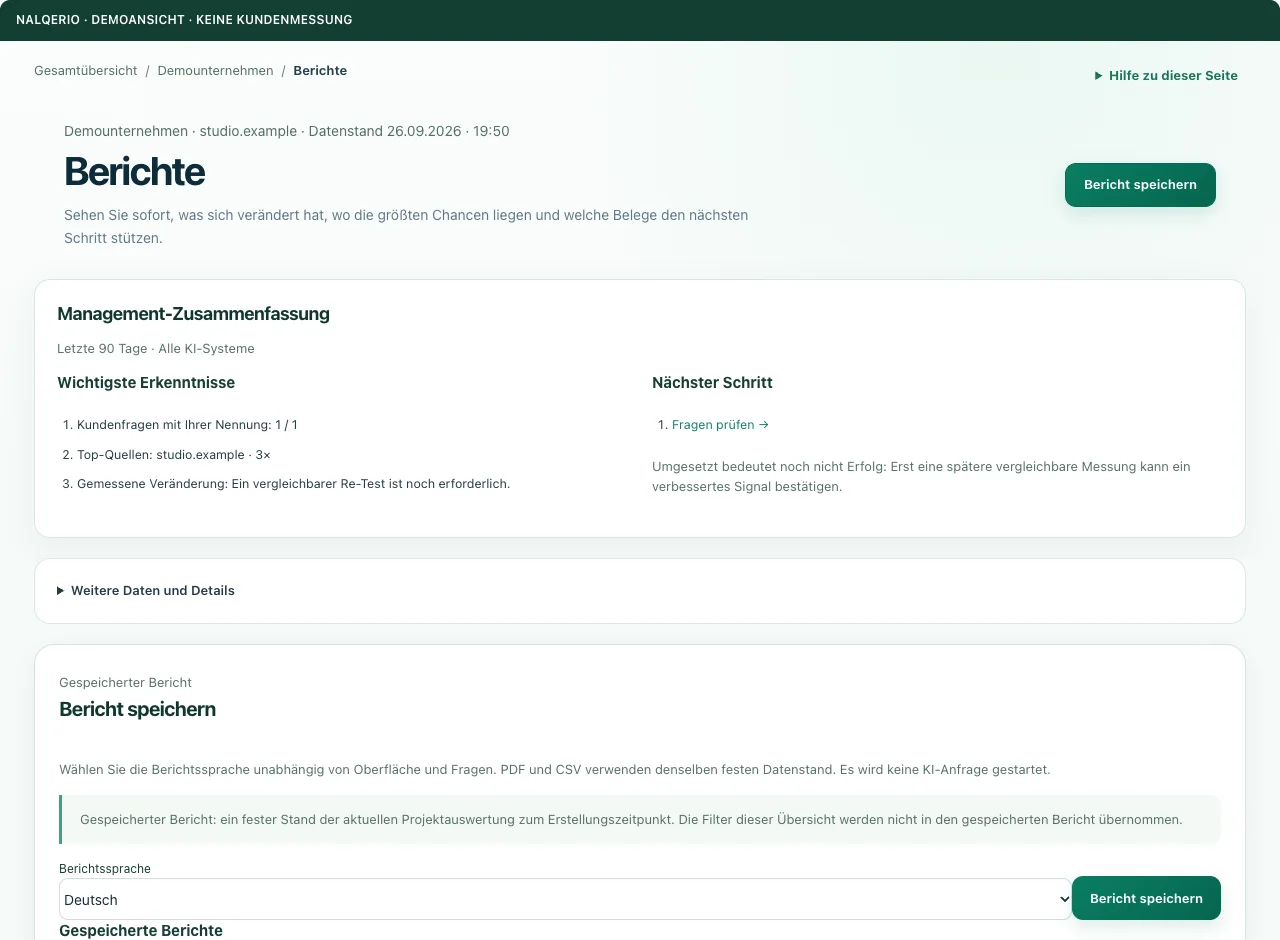Select the current 'Berichte' breadcrumb item
The width and height of the screenshot is (1280, 940).
pos(320,71)
